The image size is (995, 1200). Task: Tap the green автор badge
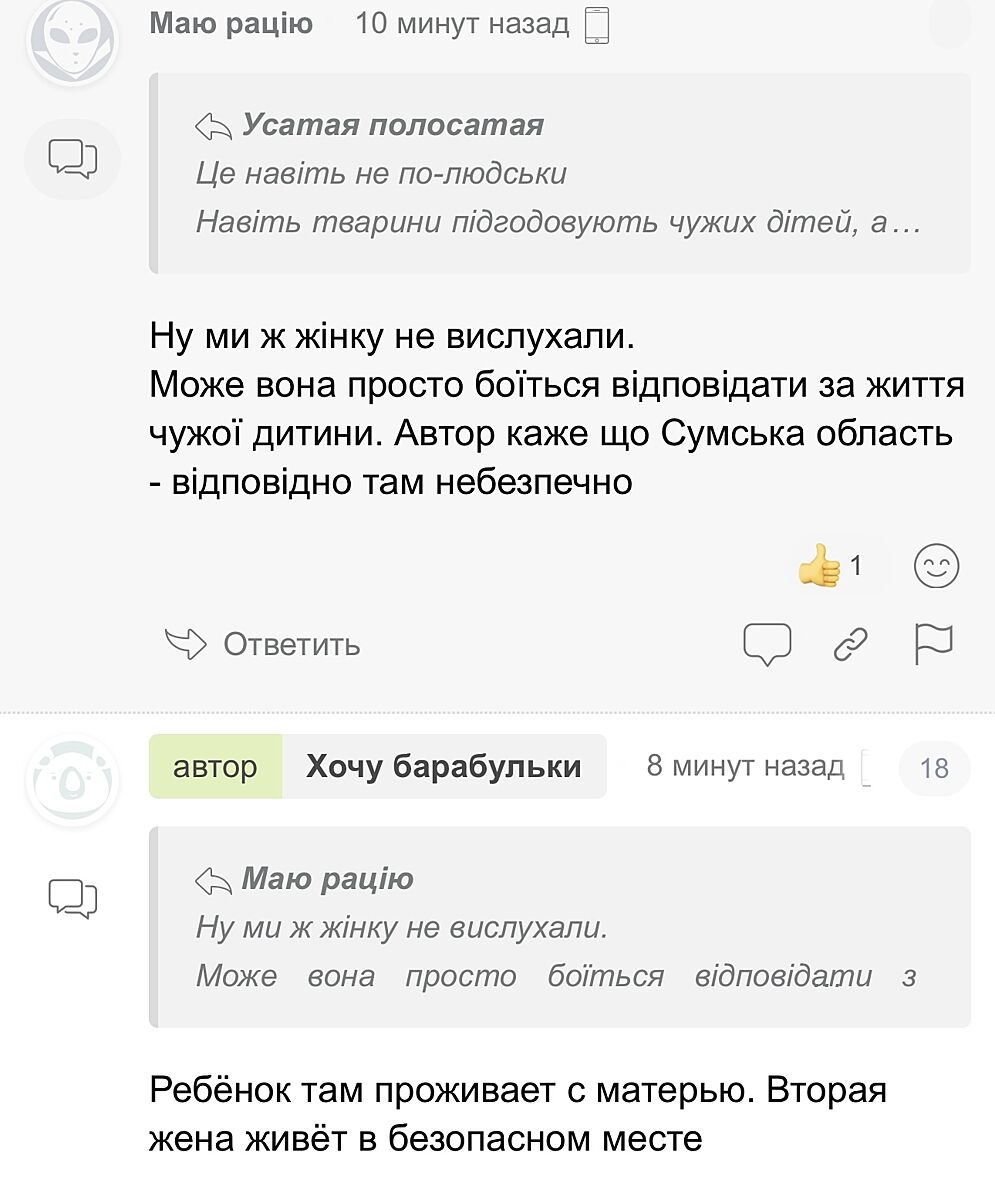click(x=215, y=767)
